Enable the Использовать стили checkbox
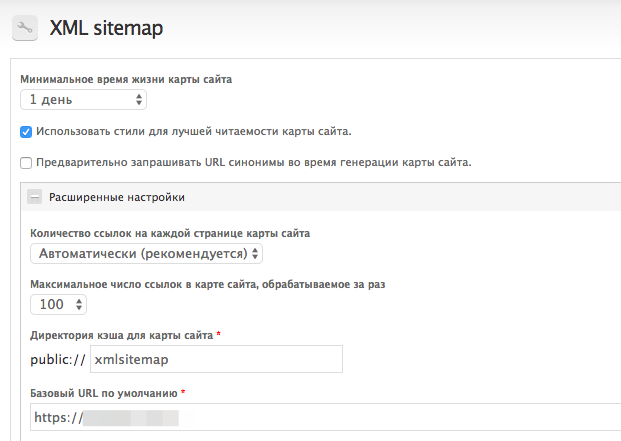621x441 pixels. click(26, 132)
